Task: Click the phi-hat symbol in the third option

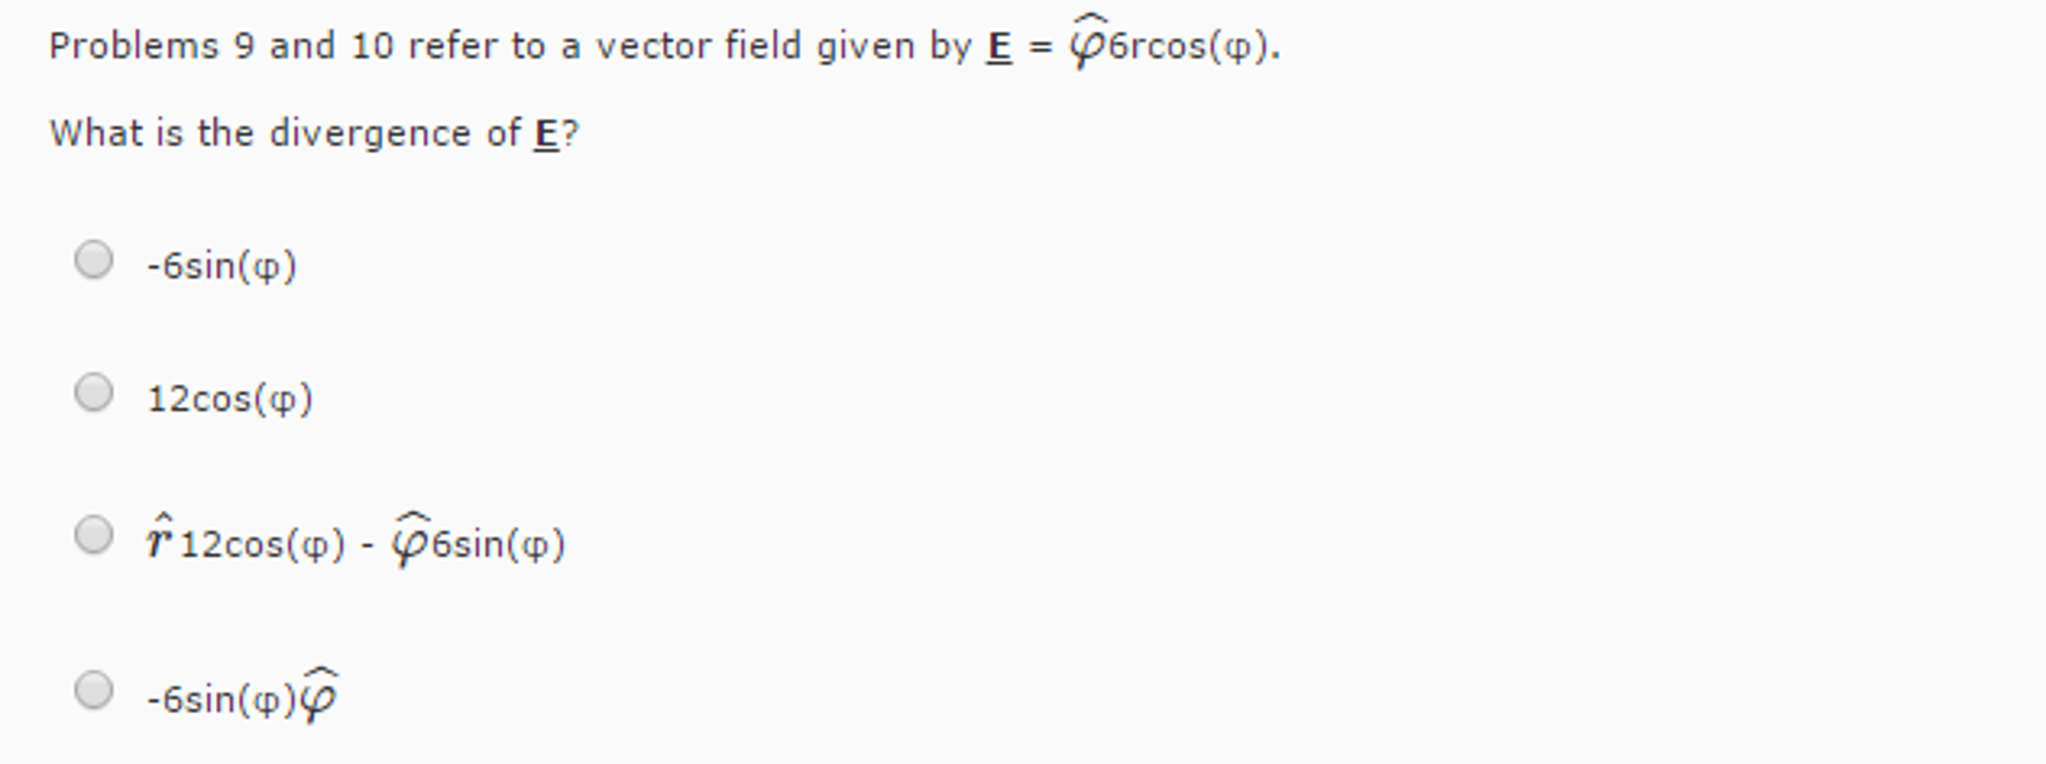Action: tap(411, 540)
